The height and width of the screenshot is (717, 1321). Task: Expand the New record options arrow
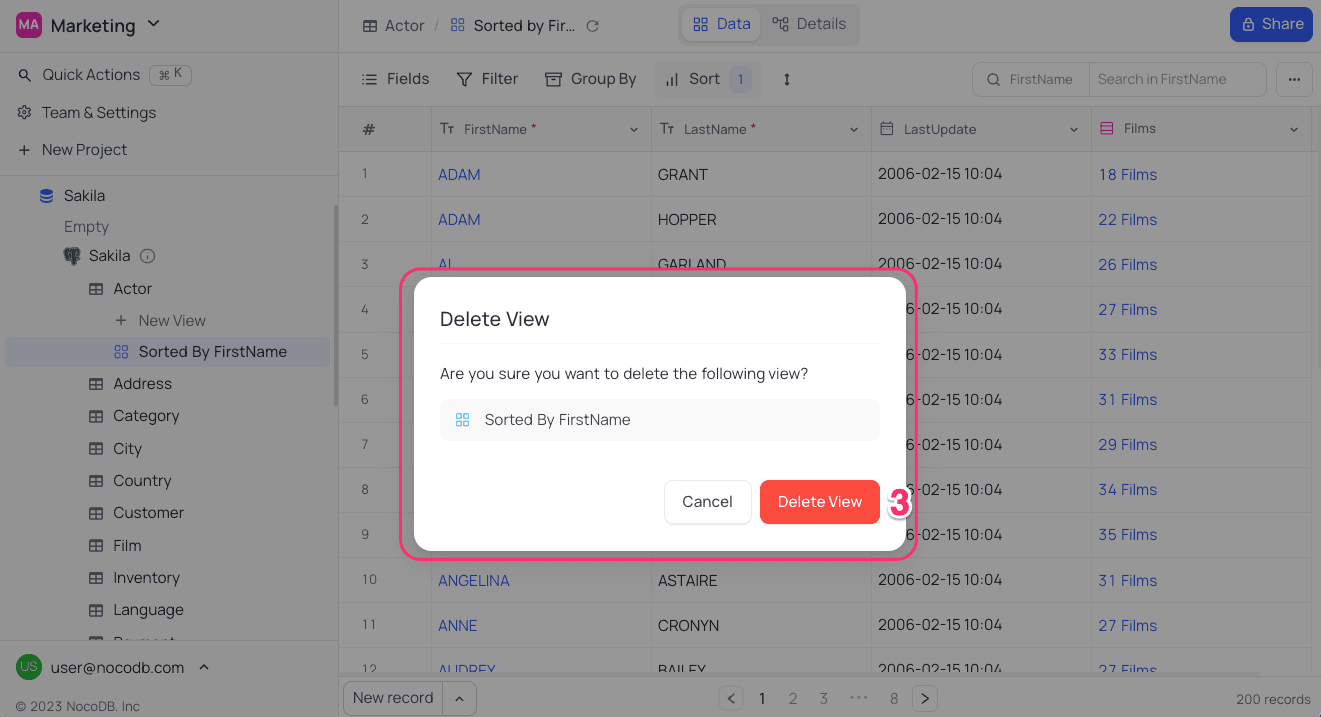coord(460,698)
